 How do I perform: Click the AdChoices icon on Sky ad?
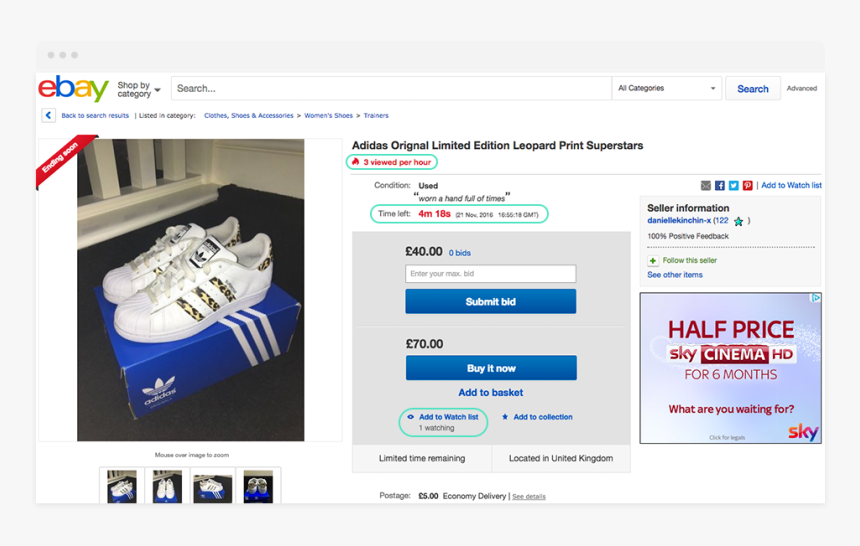coord(816,298)
